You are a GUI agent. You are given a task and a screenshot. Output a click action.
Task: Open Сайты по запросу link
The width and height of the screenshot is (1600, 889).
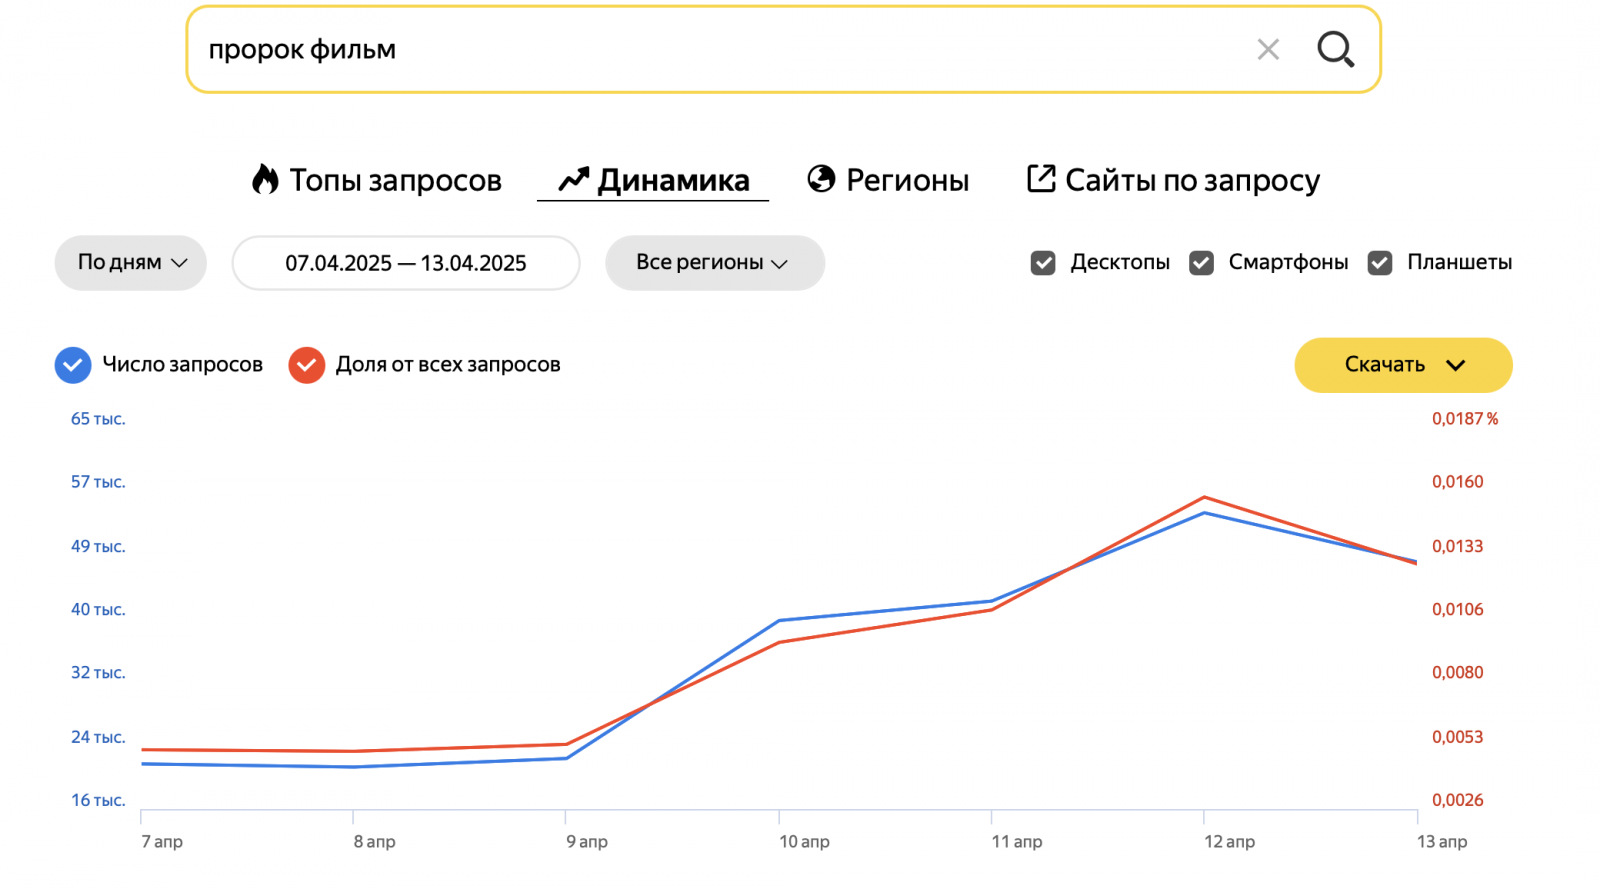1192,180
